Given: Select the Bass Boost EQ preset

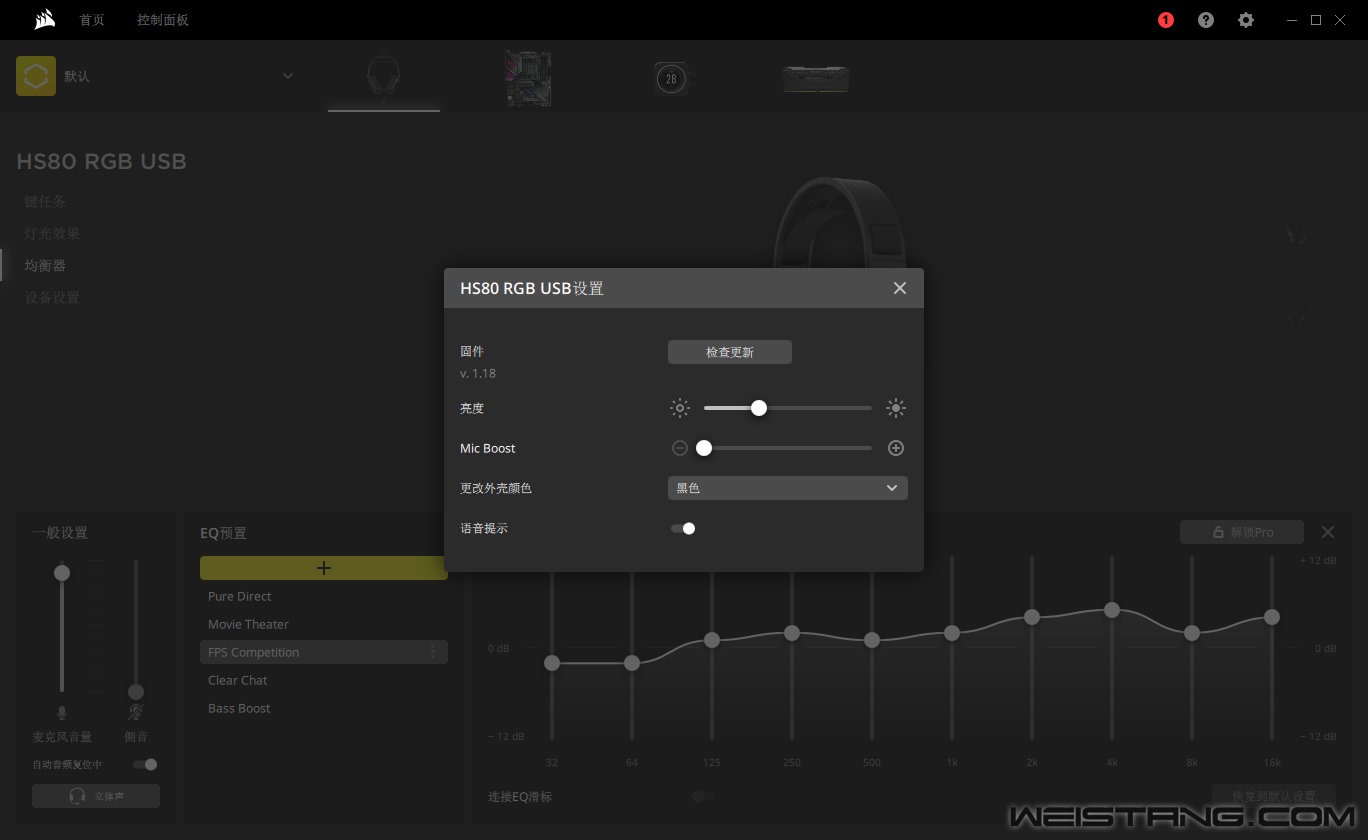Looking at the screenshot, I should pyautogui.click(x=324, y=708).
